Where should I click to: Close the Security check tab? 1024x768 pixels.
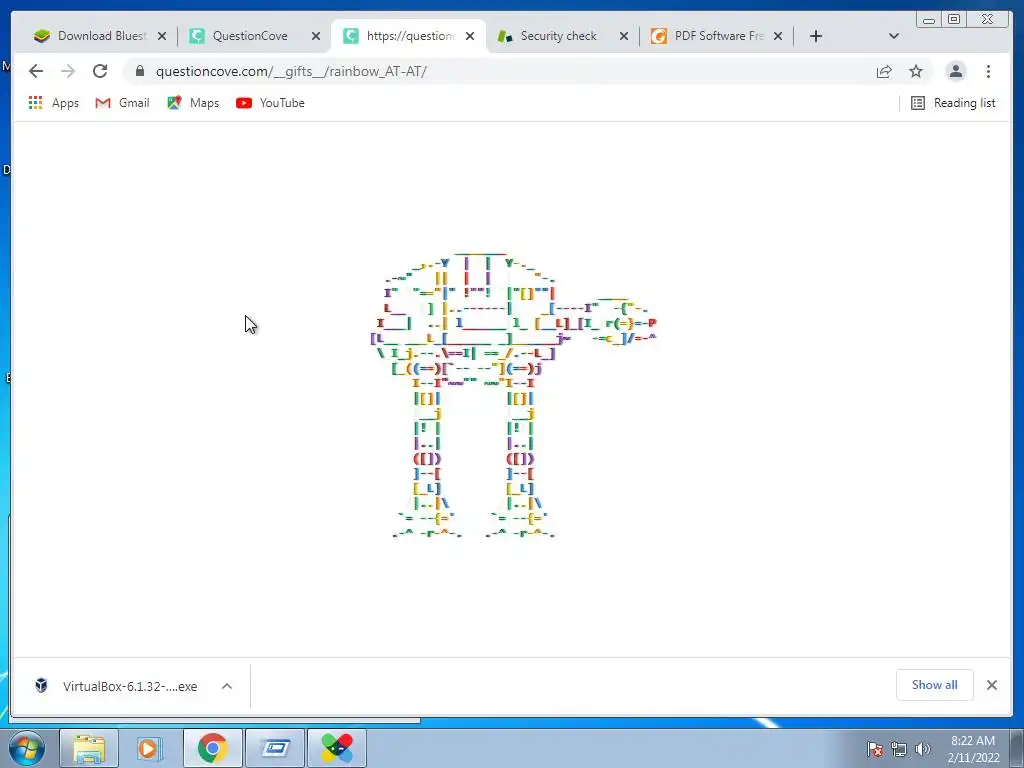click(624, 36)
